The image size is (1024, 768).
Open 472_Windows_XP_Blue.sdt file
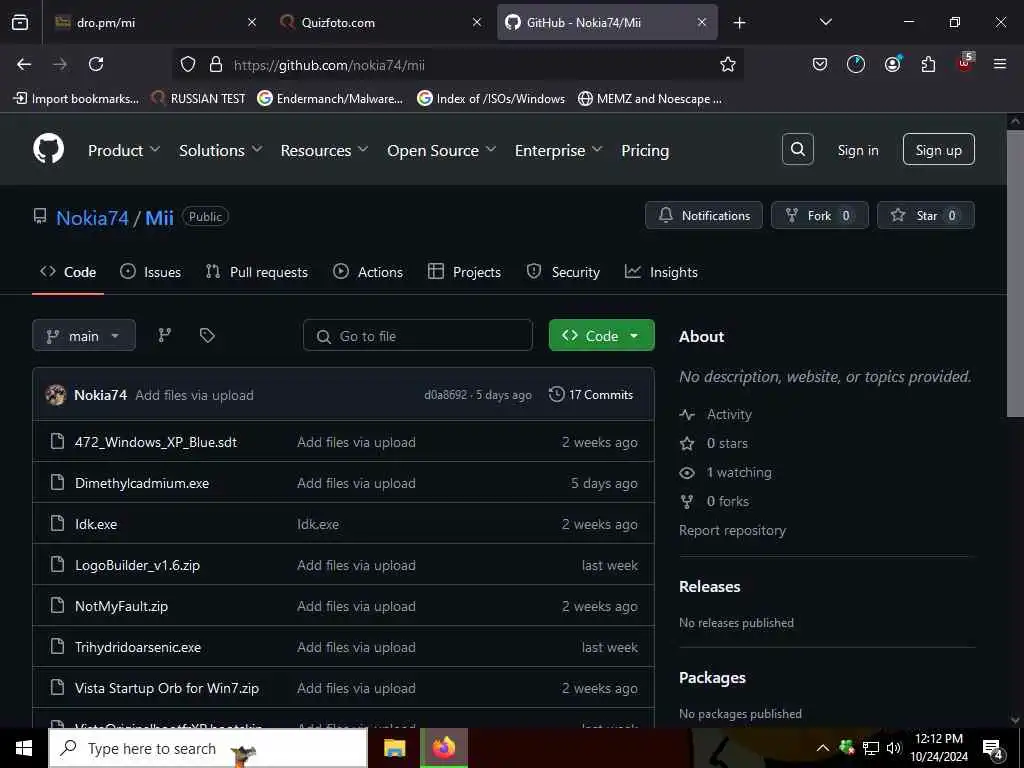point(155,442)
